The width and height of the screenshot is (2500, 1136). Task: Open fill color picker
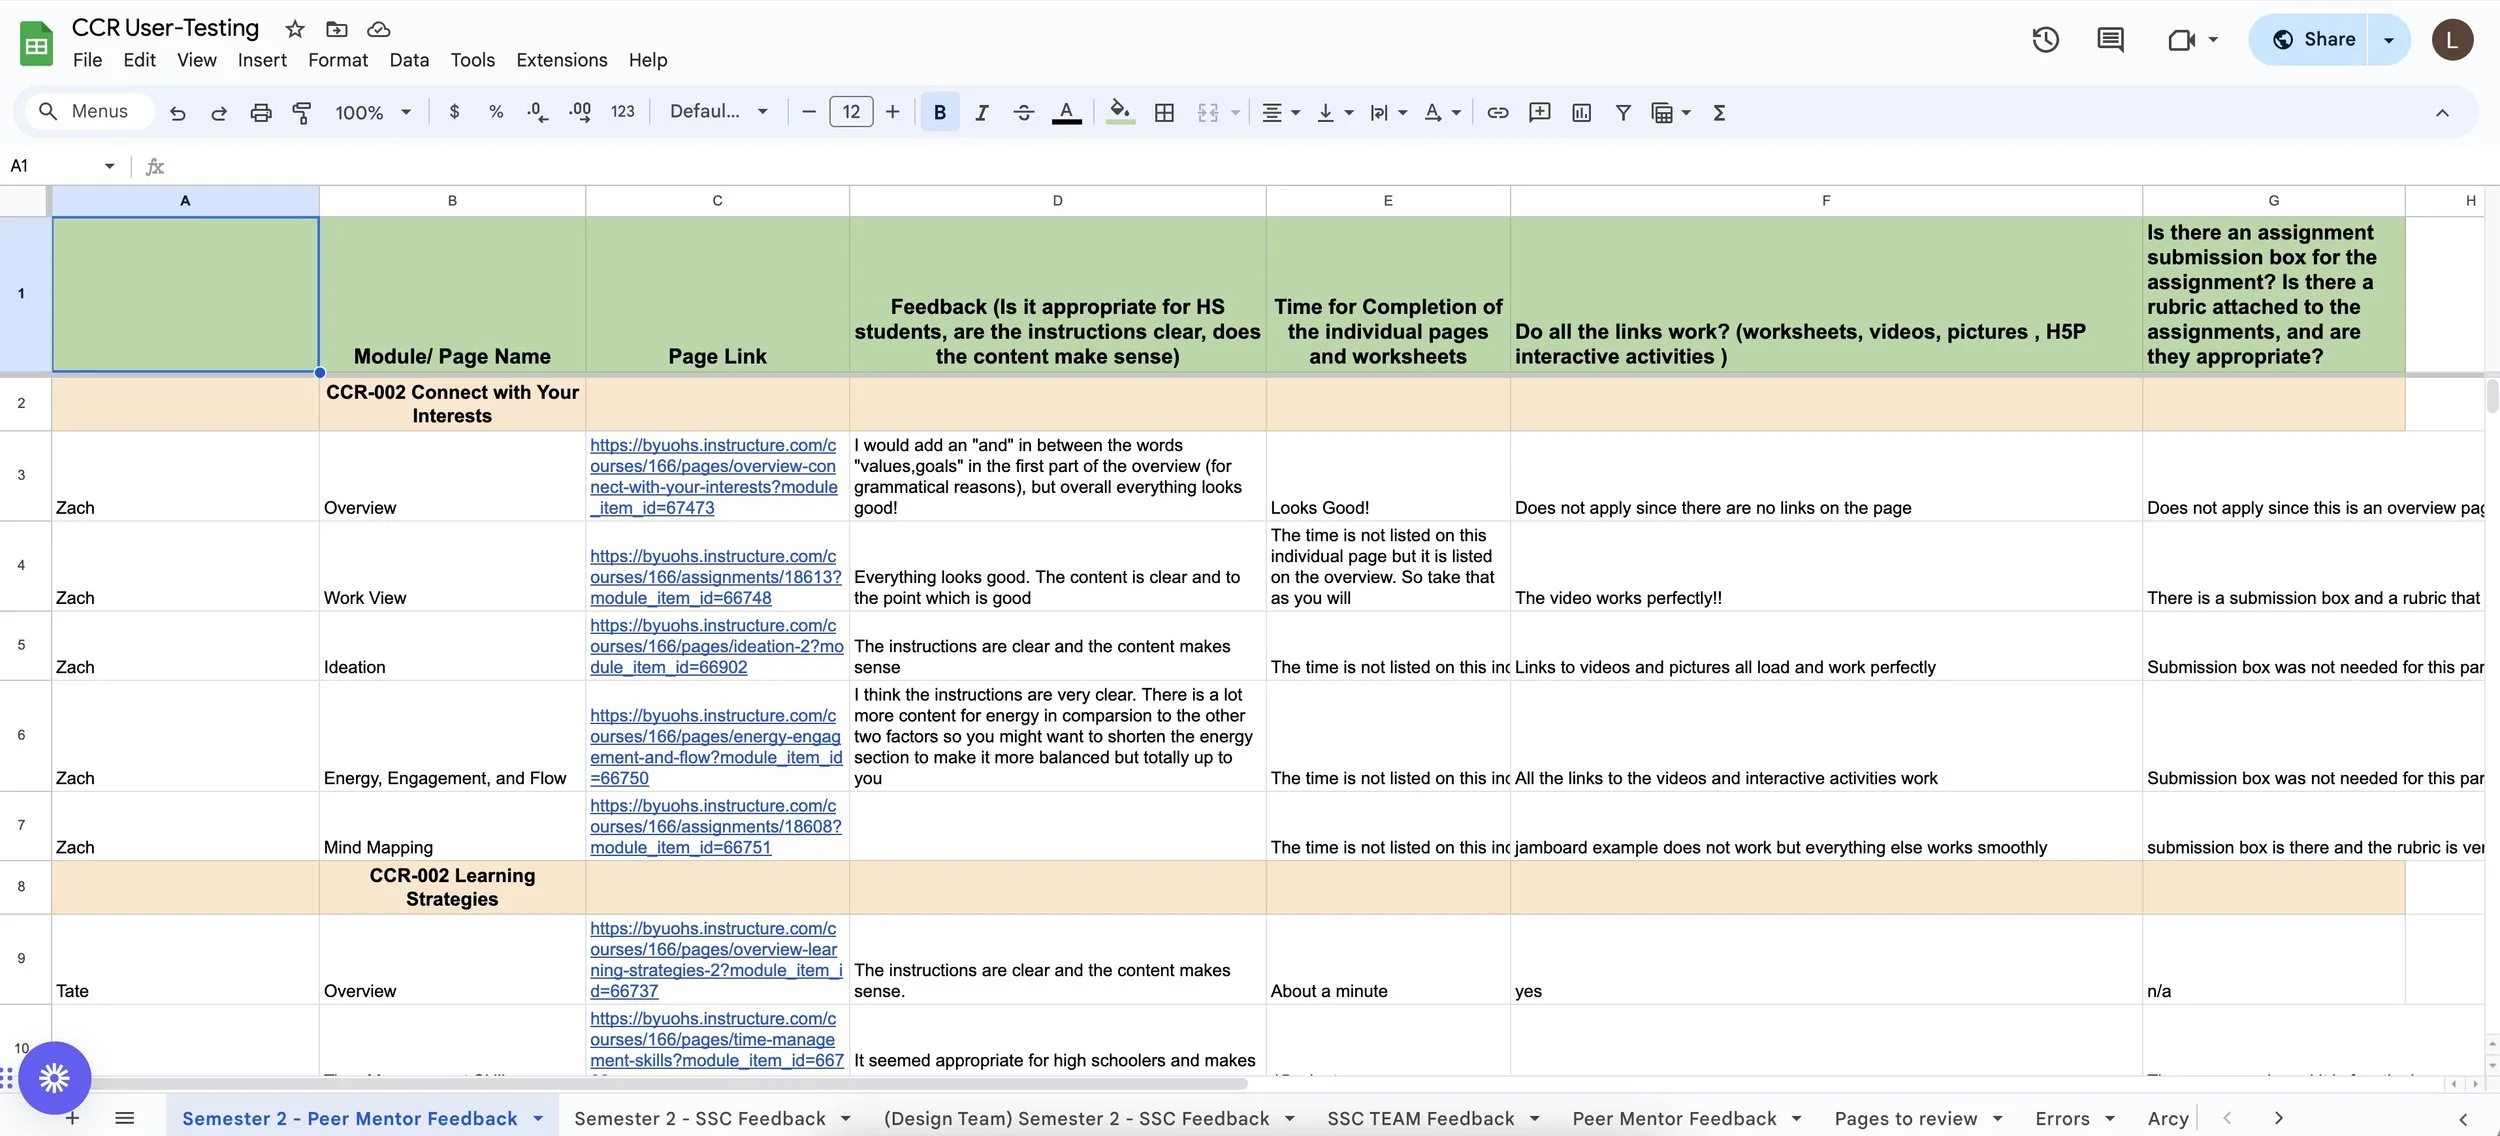point(1120,112)
